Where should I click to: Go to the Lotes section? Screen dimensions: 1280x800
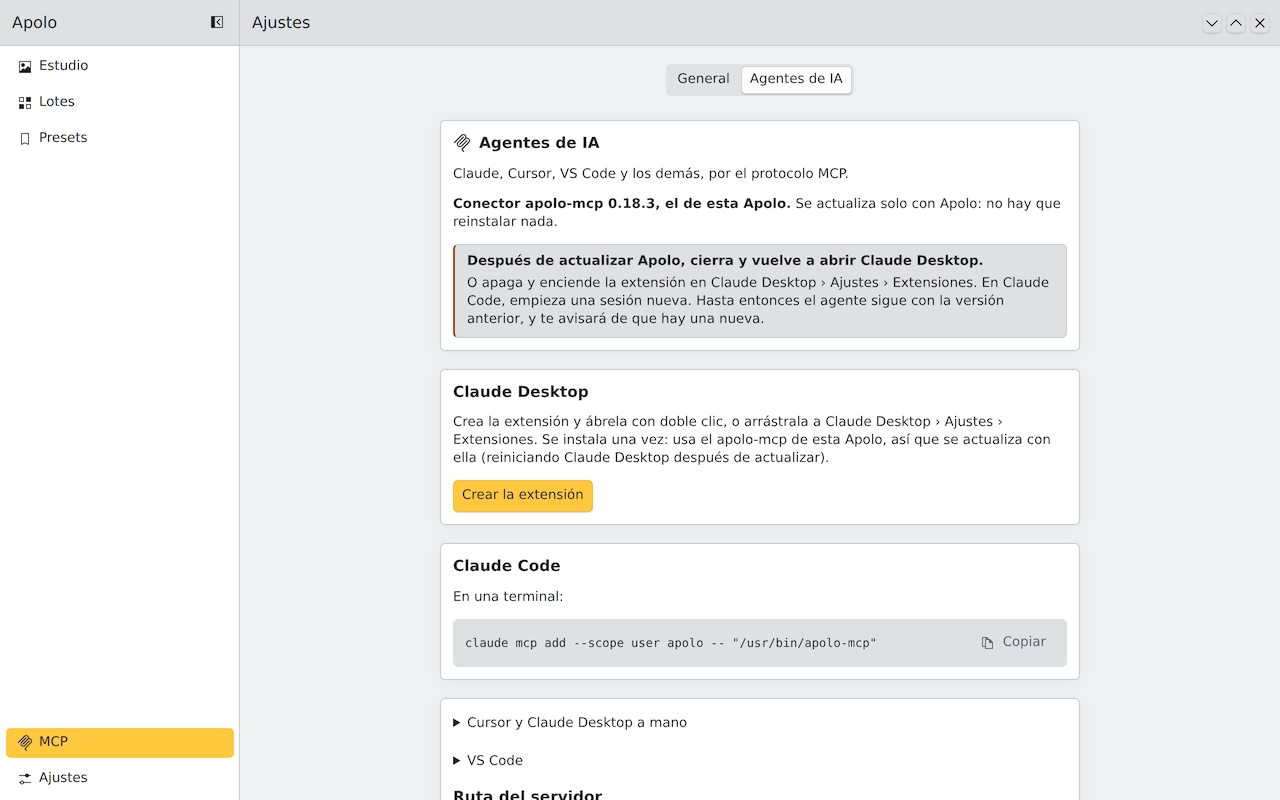(120, 102)
